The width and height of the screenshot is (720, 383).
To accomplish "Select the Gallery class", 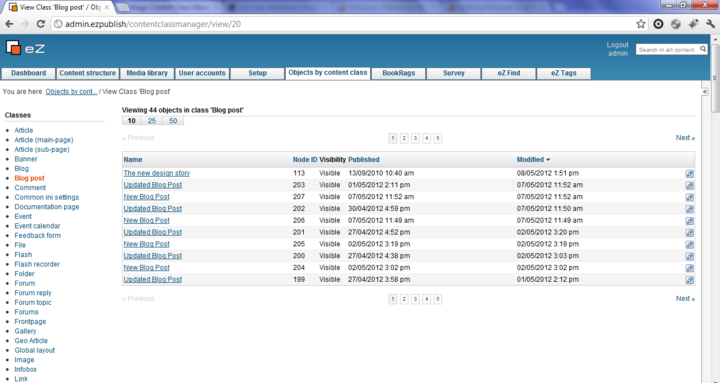I will click(25, 331).
